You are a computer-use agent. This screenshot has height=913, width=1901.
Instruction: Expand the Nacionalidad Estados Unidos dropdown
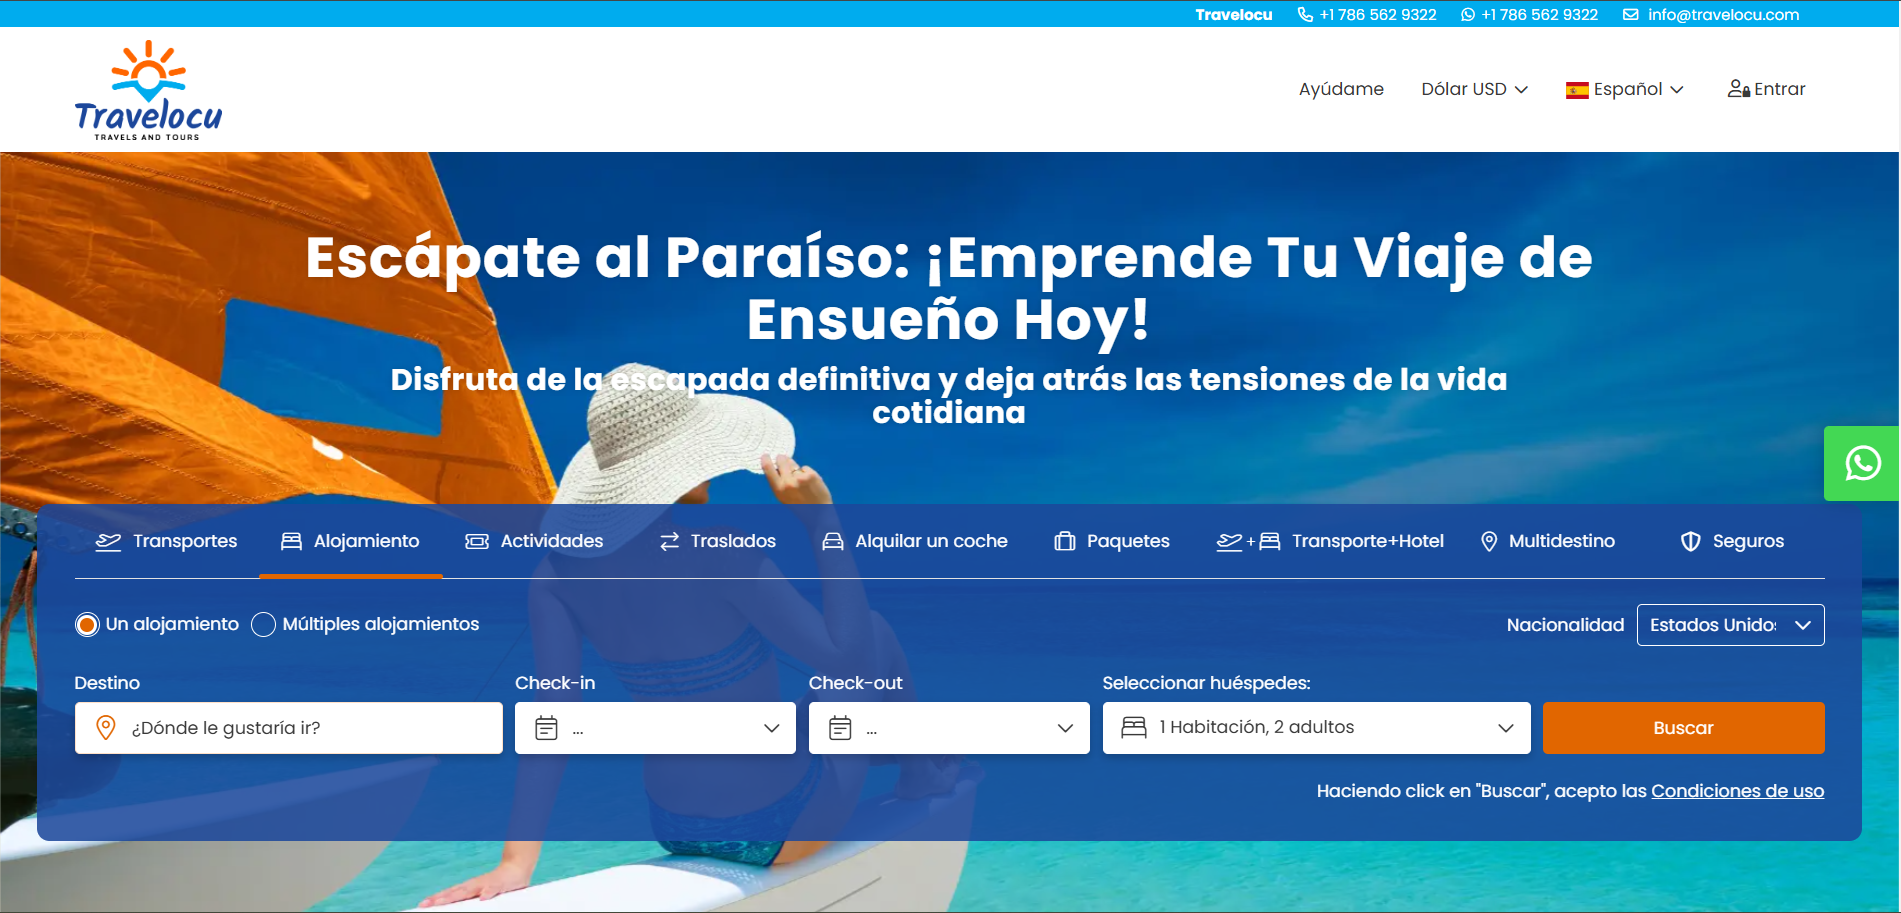point(1730,625)
